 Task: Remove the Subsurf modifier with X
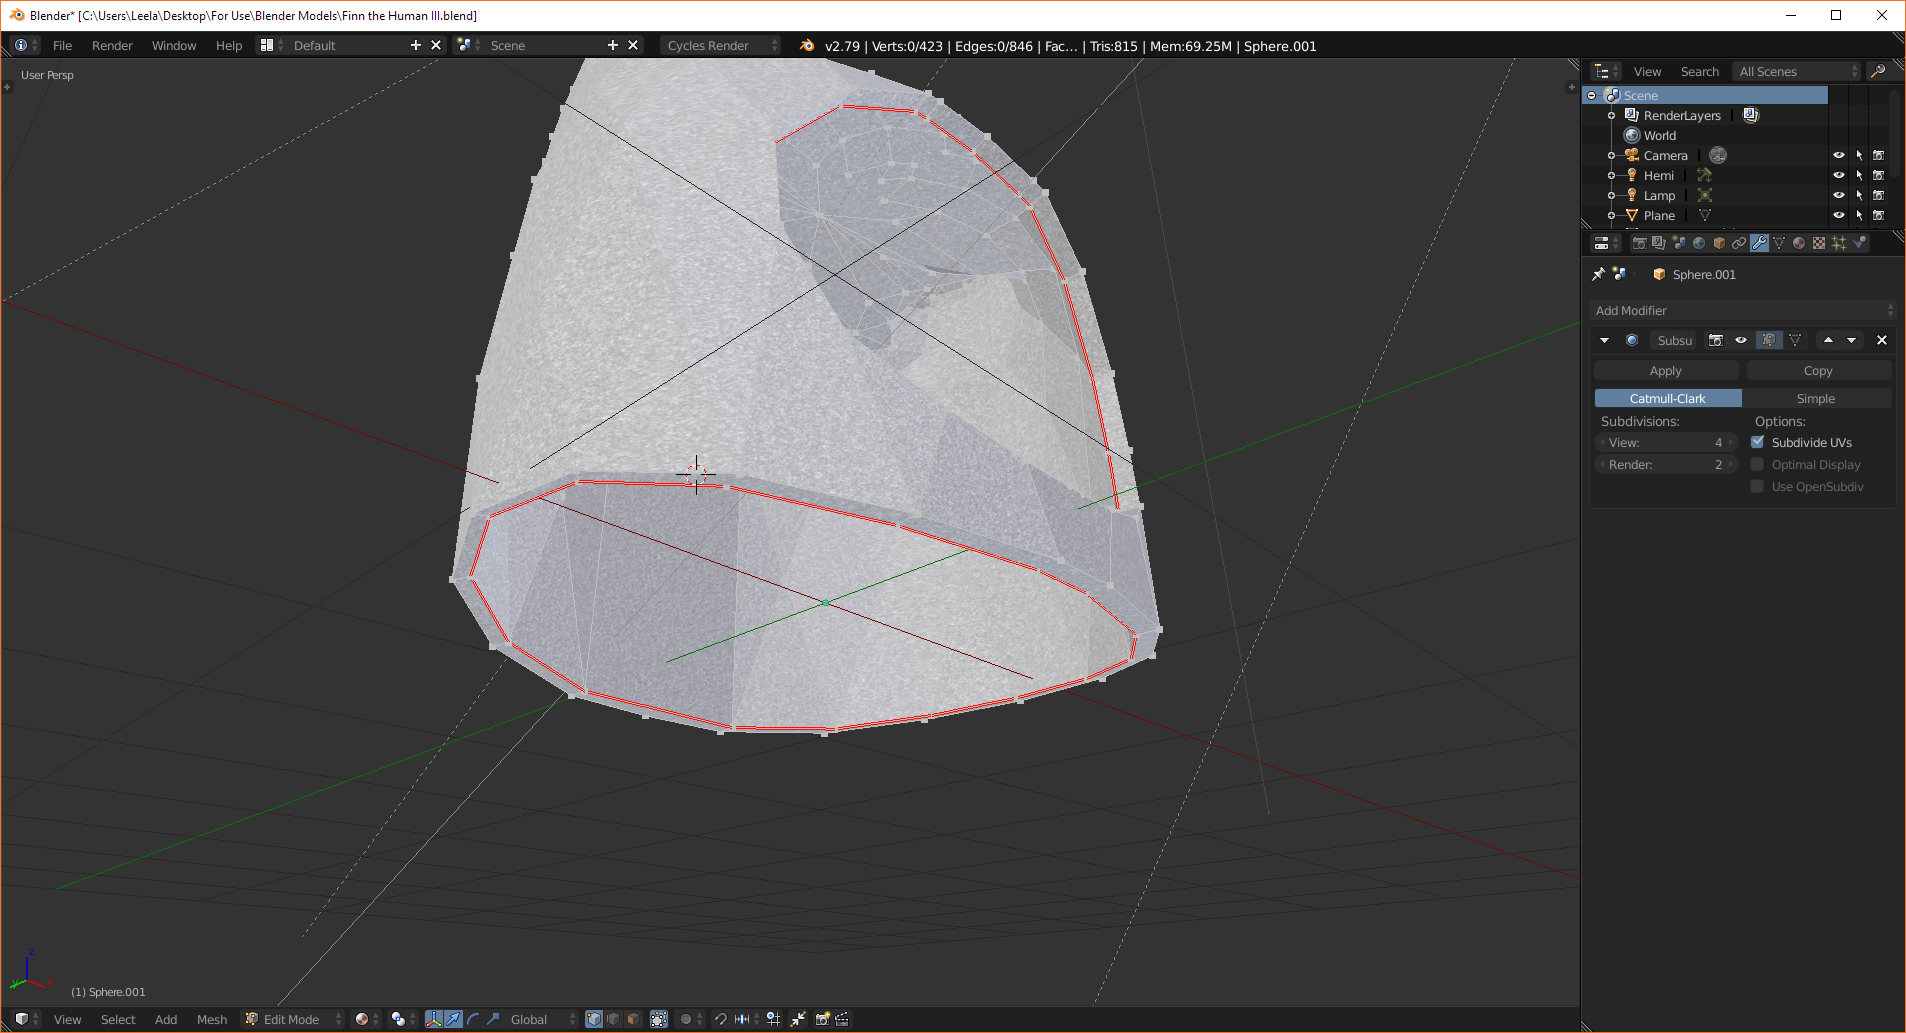point(1881,340)
